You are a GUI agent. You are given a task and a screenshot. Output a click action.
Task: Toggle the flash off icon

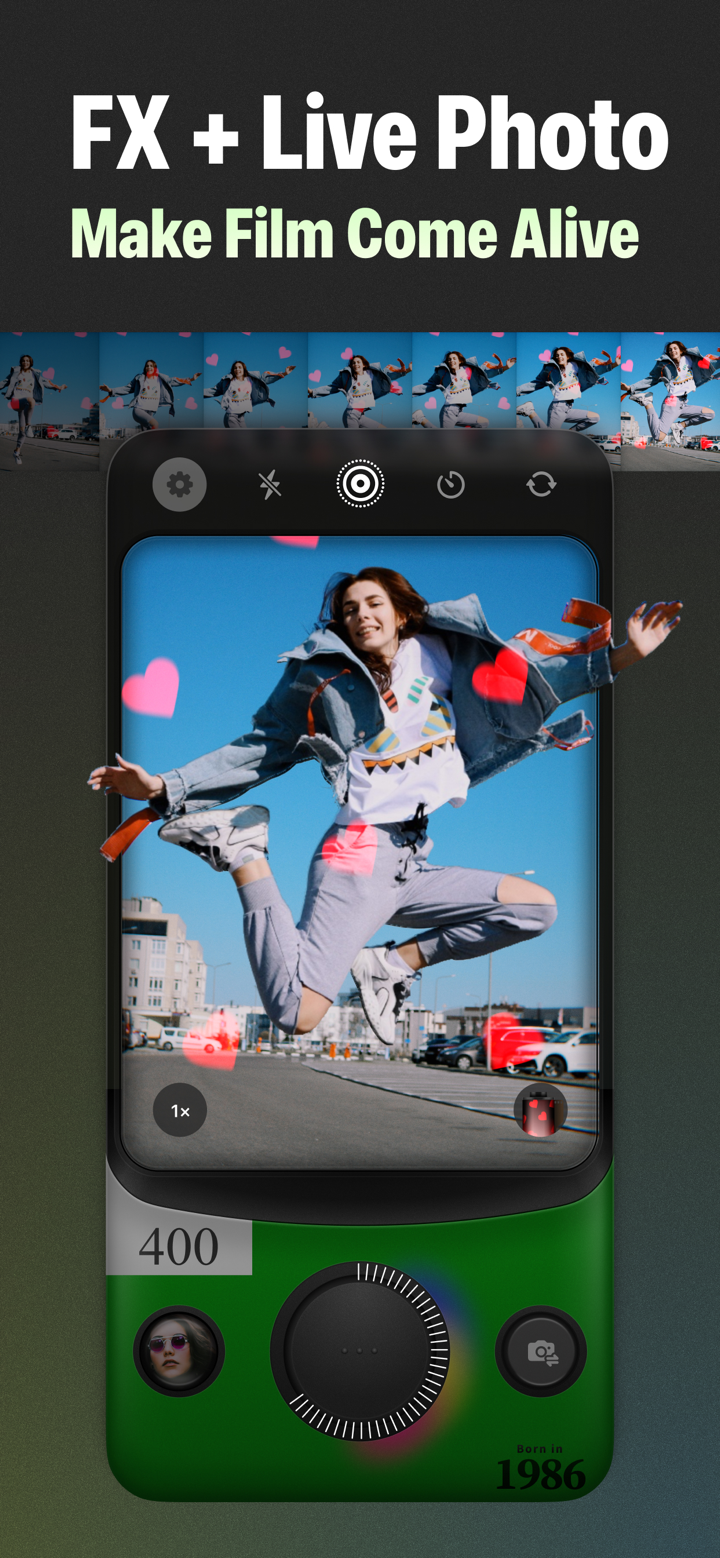[270, 485]
